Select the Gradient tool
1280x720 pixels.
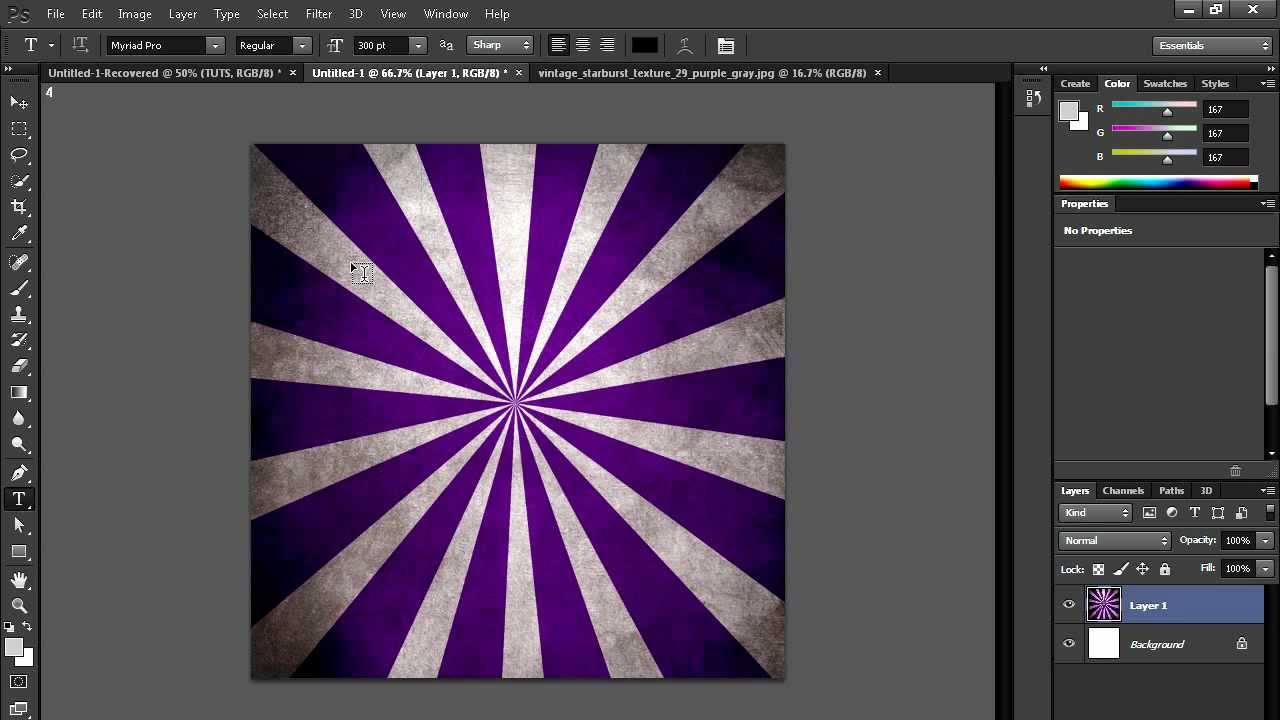click(x=19, y=392)
